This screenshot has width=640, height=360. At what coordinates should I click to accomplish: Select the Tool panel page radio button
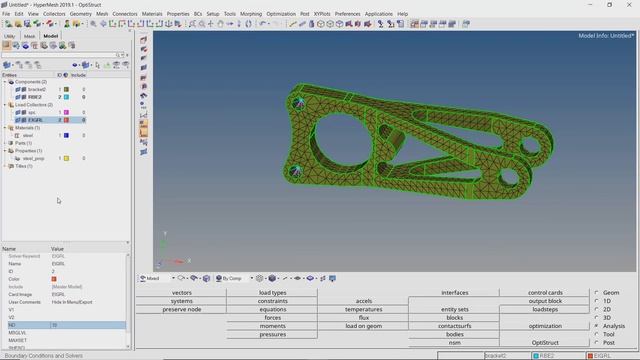pyautogui.click(x=597, y=334)
